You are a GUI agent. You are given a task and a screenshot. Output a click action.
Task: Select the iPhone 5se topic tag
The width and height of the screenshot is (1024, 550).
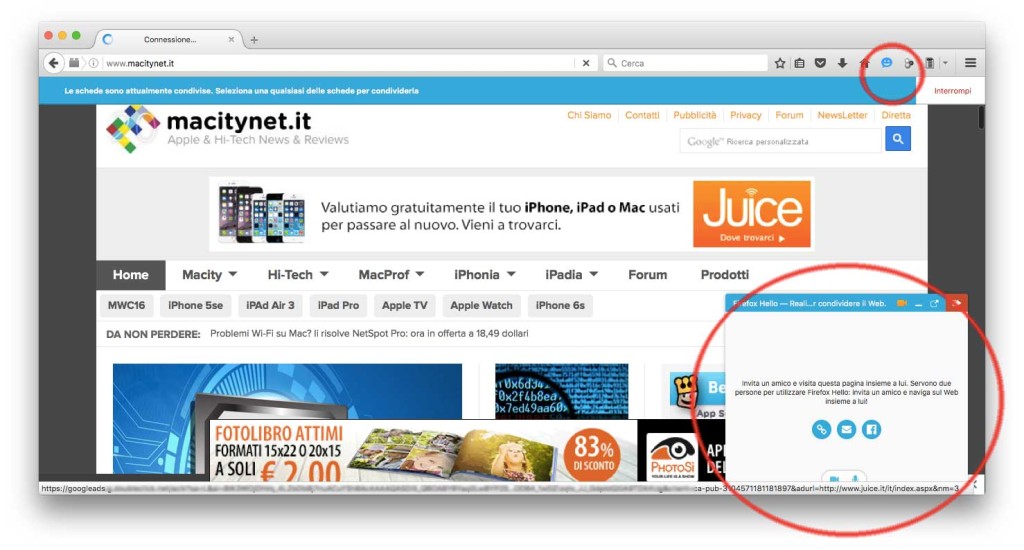[x=195, y=305]
